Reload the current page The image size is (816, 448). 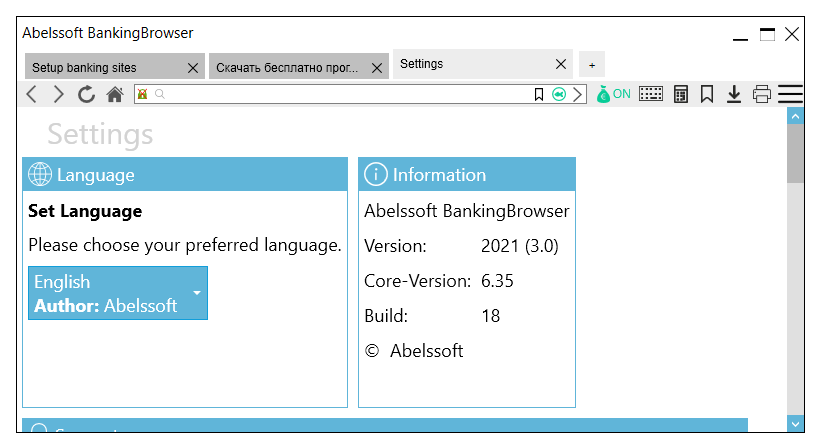click(86, 94)
